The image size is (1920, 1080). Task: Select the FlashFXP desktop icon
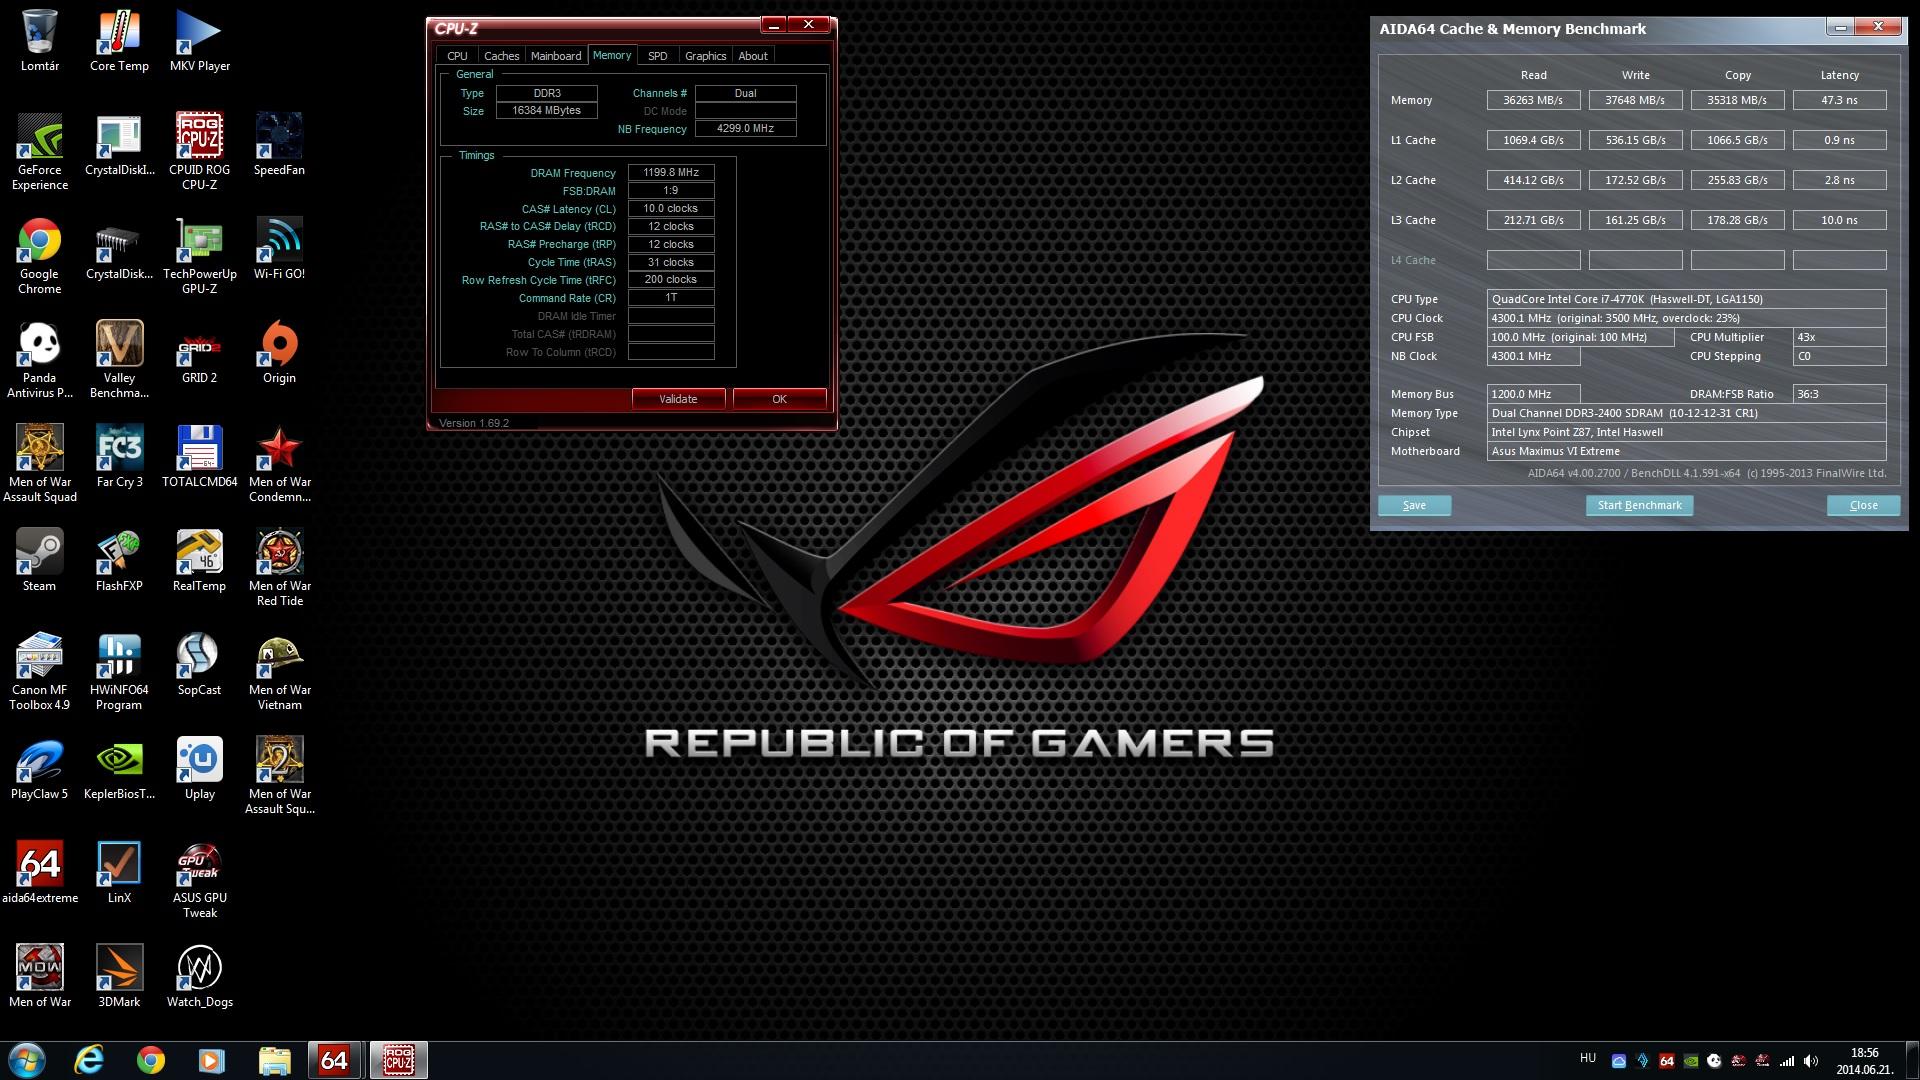tap(119, 561)
